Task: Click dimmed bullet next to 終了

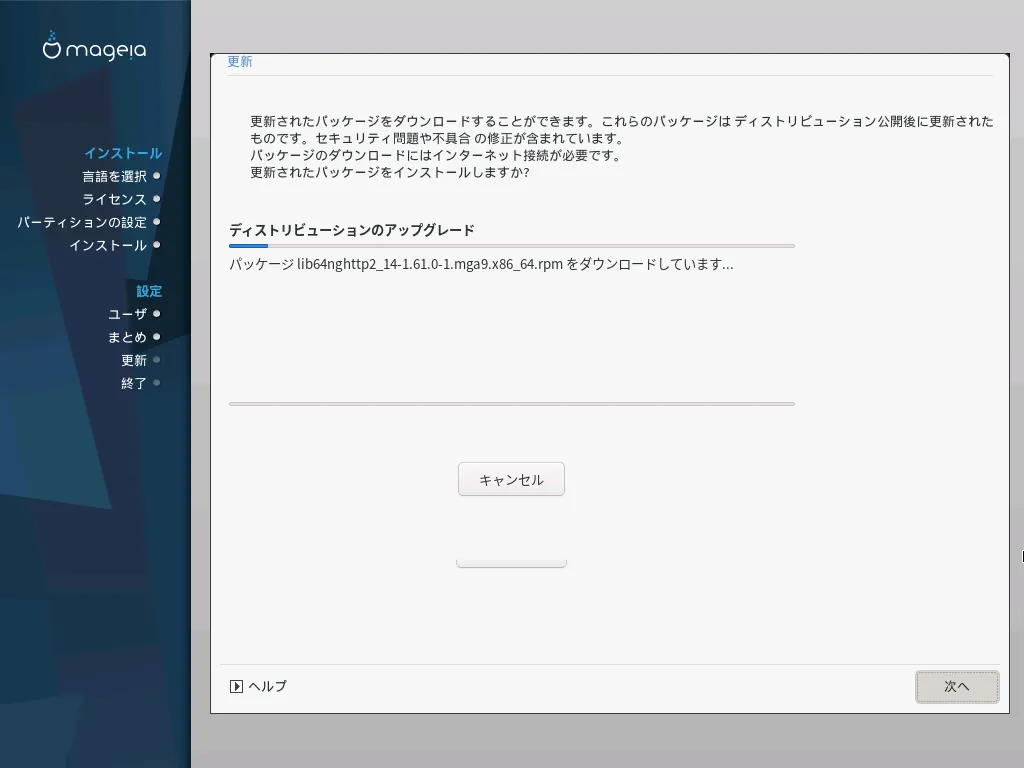Action: pyautogui.click(x=157, y=383)
